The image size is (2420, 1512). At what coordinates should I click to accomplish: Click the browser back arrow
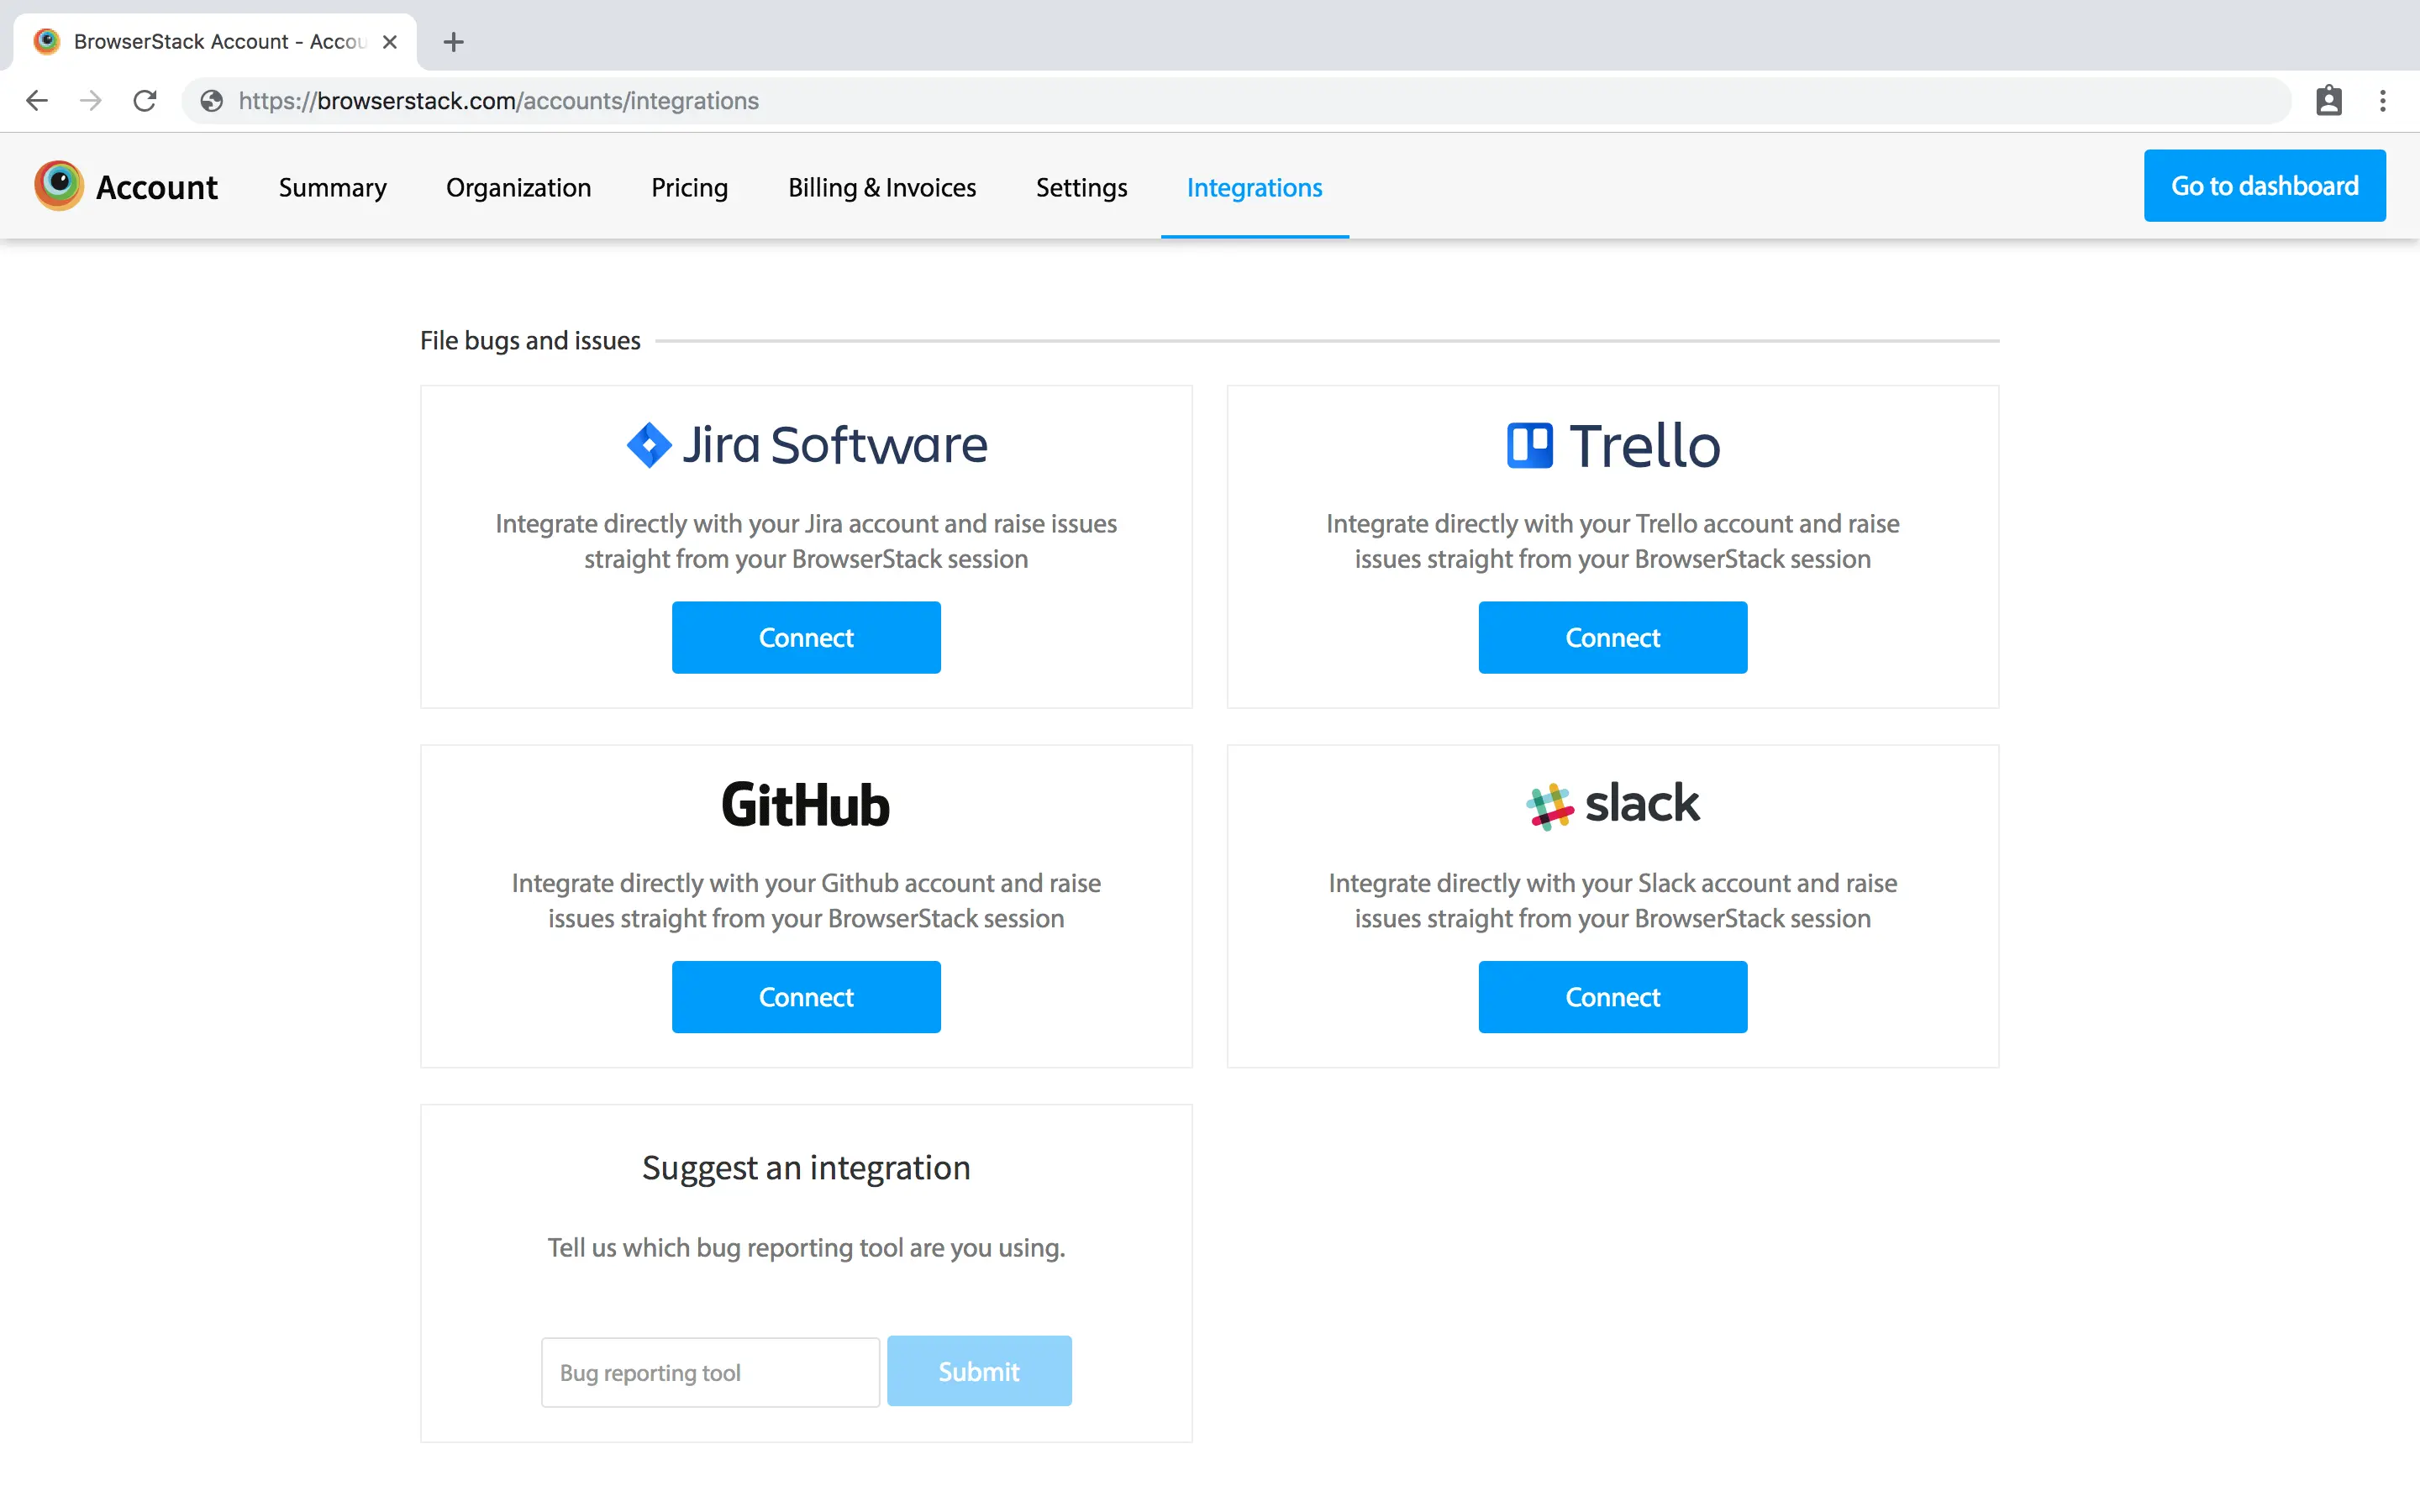[37, 101]
